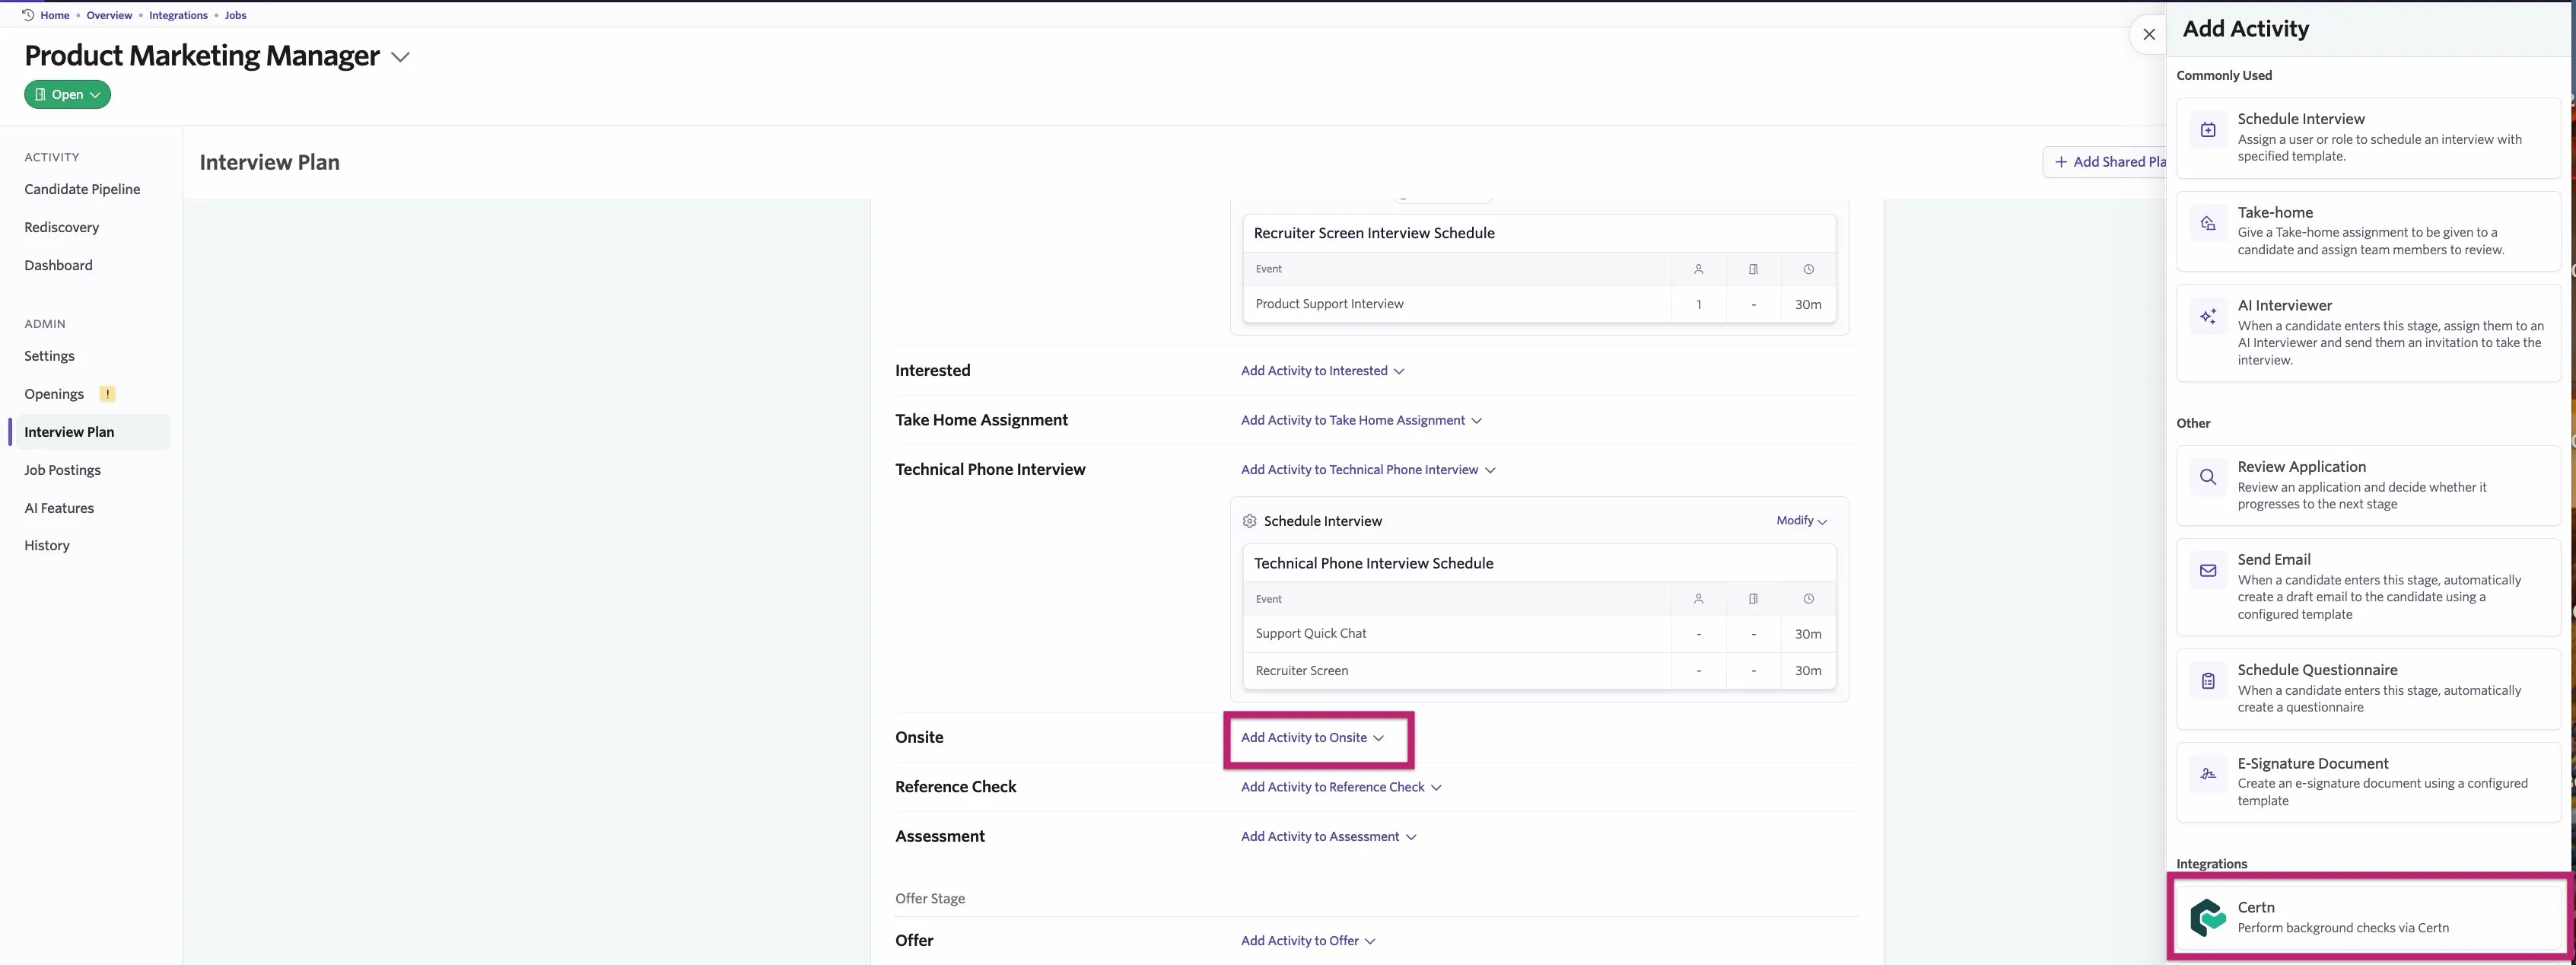
Task: Open Rediscovery in the sidebar
Action: (62, 227)
